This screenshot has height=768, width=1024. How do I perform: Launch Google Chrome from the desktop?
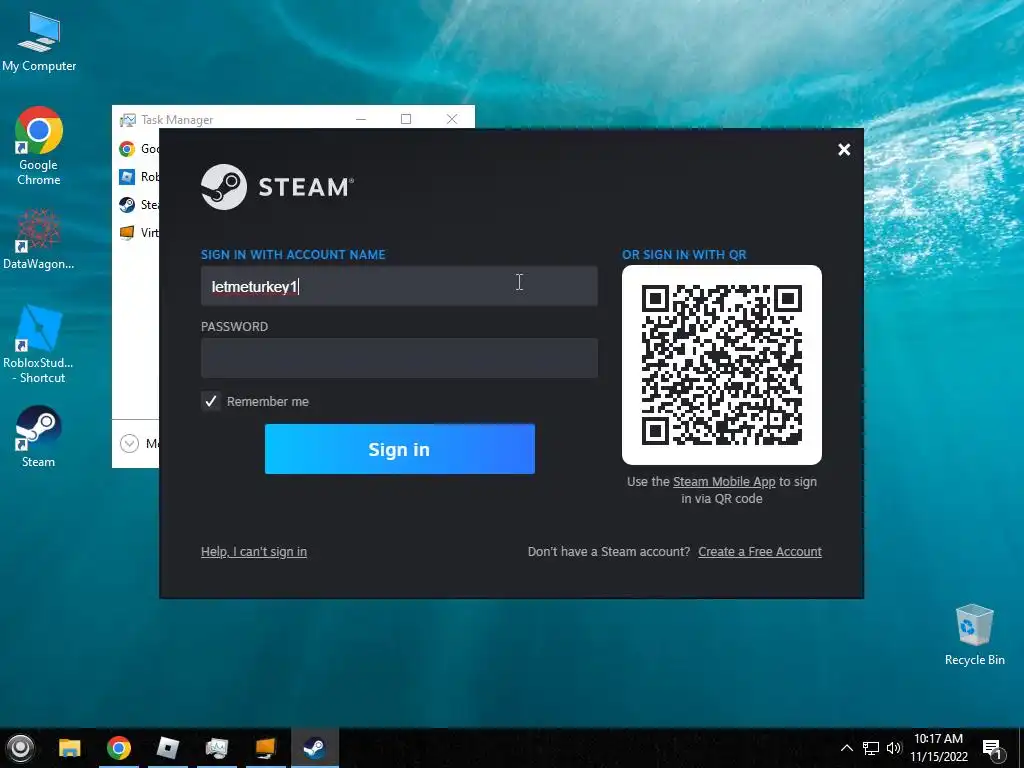tap(39, 145)
